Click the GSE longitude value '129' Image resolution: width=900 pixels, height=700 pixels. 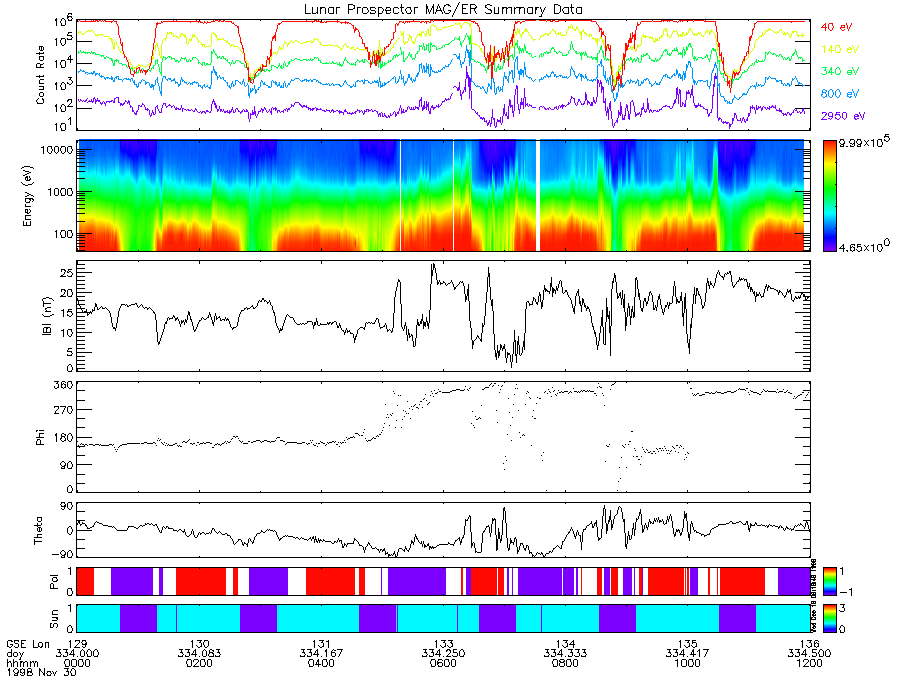click(x=77, y=644)
